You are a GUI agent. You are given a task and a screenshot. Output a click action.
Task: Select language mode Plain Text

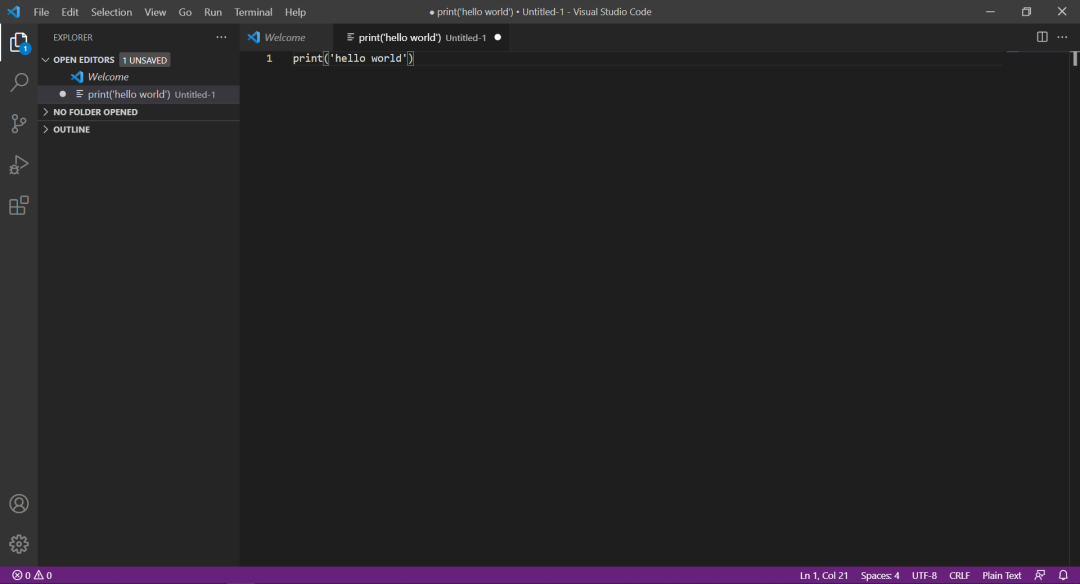tap(1001, 575)
